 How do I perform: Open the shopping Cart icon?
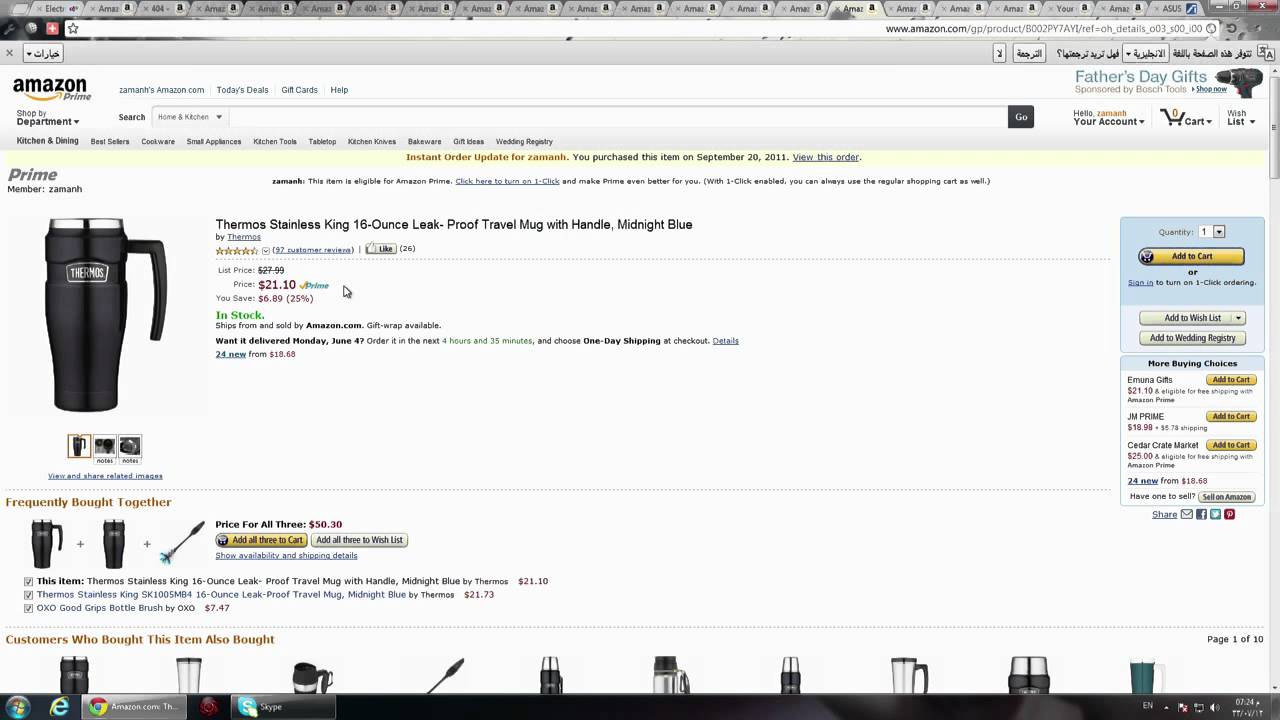point(1186,118)
